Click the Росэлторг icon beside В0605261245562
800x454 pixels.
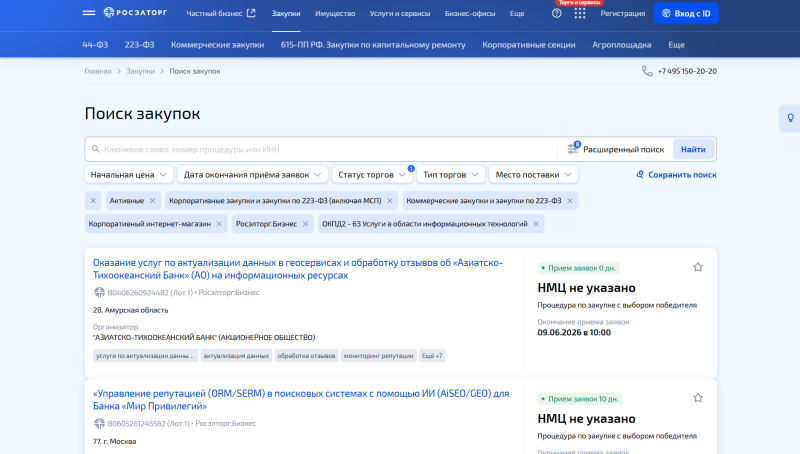point(99,423)
